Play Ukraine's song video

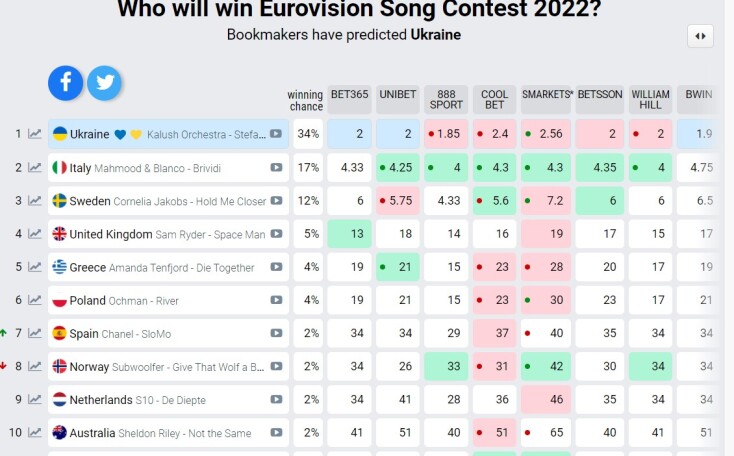click(276, 134)
